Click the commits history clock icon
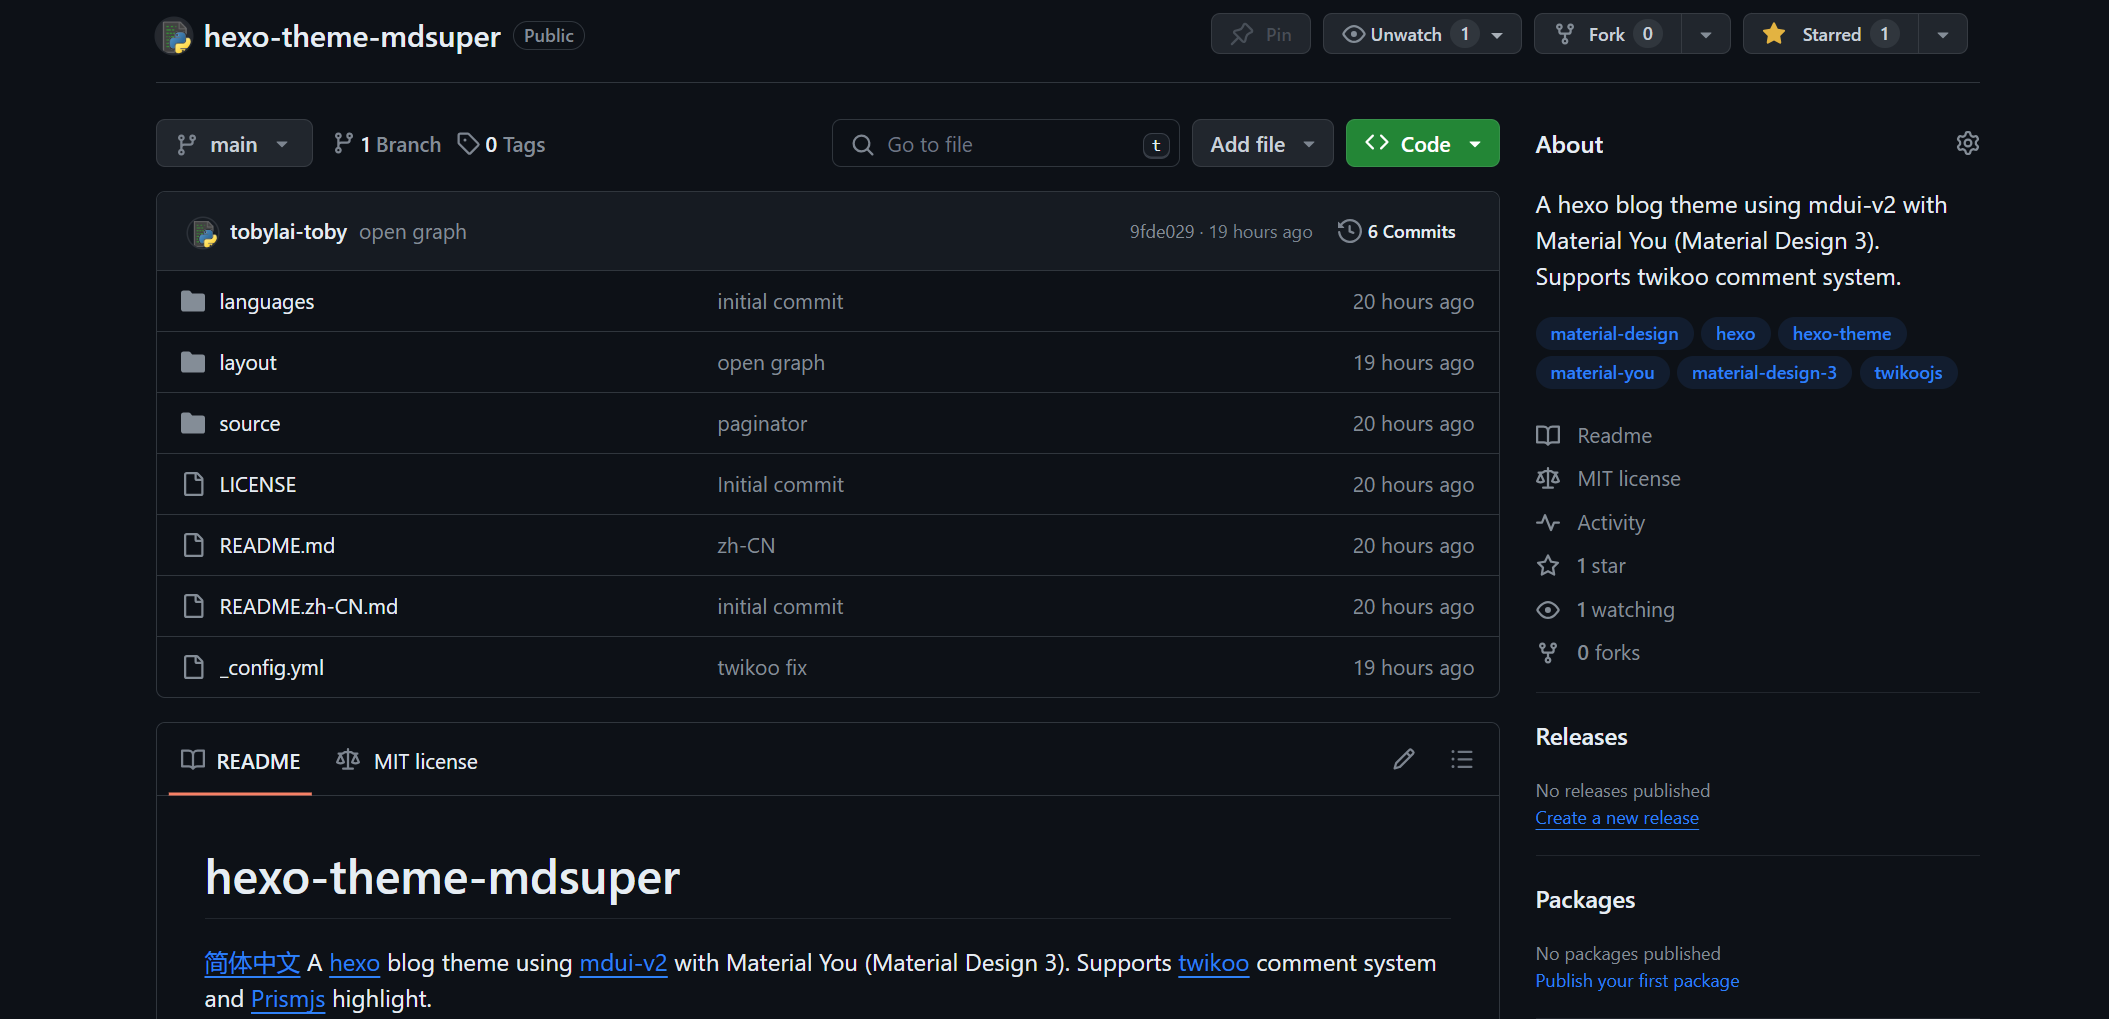The image size is (2109, 1019). coord(1349,231)
